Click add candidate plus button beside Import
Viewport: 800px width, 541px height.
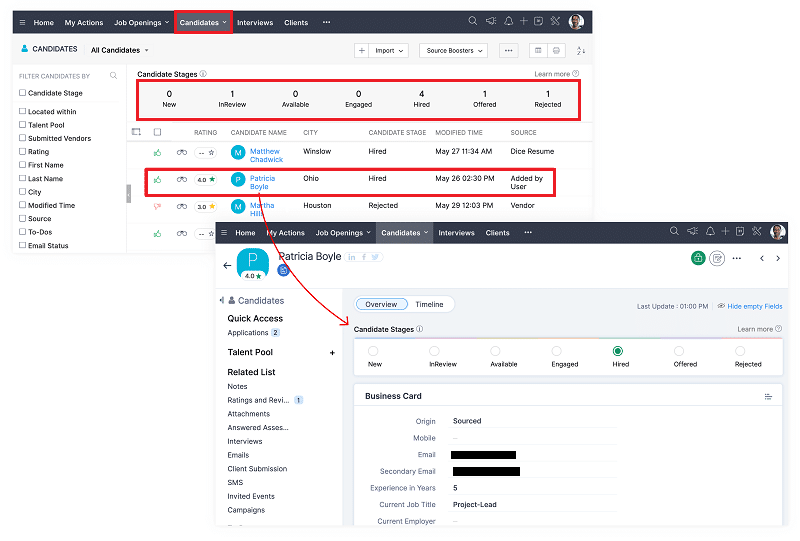pyautogui.click(x=361, y=51)
